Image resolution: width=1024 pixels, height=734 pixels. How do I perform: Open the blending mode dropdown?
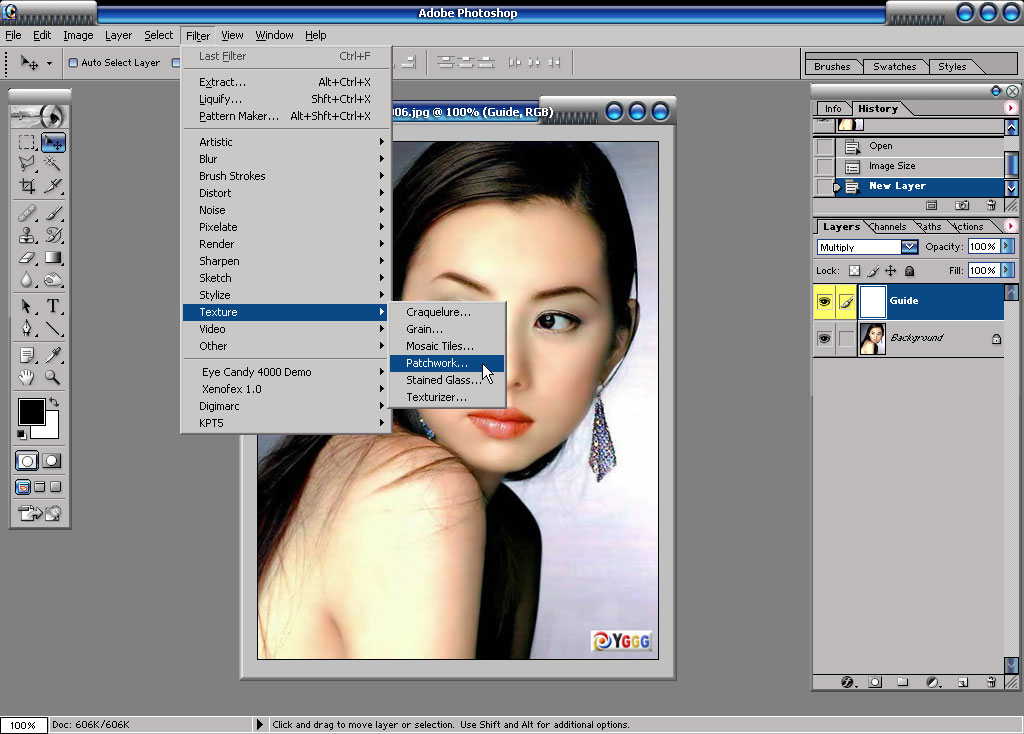point(909,247)
